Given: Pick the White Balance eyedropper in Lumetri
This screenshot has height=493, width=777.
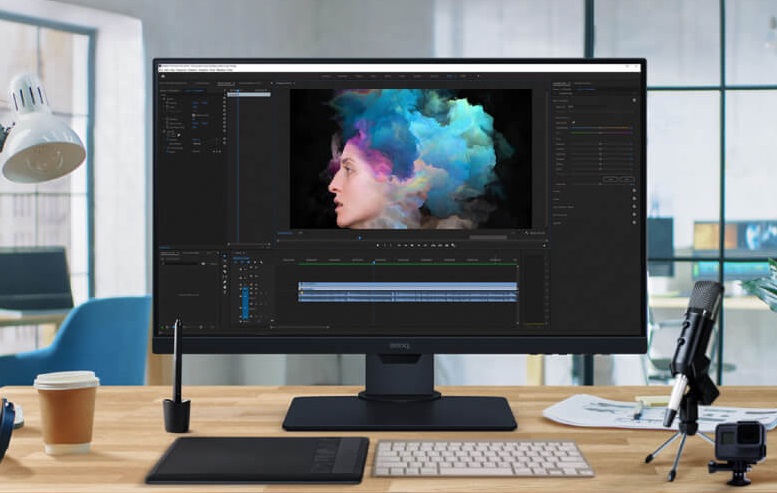Looking at the screenshot, I should coord(573,122).
